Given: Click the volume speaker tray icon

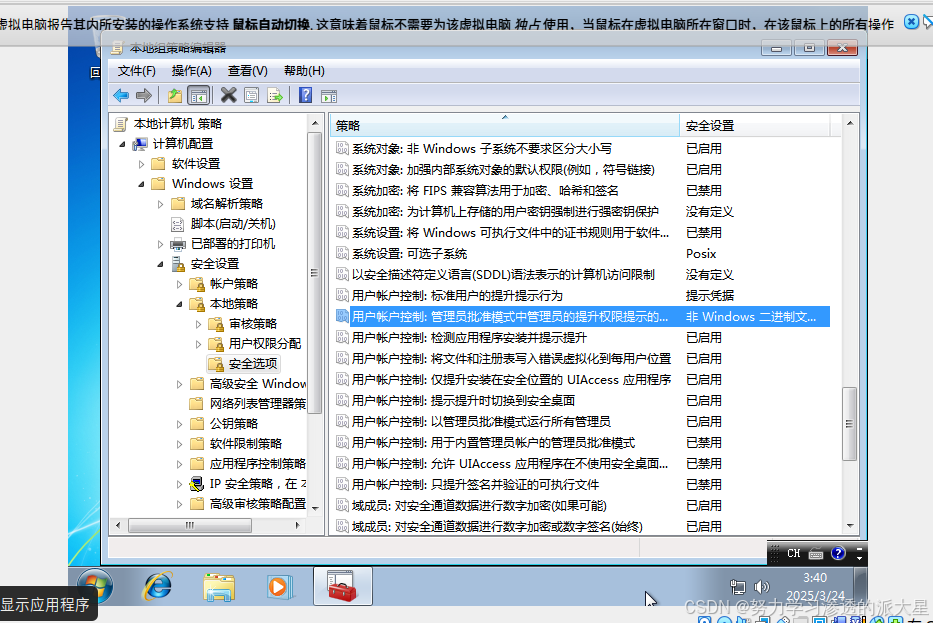Looking at the screenshot, I should 761,587.
